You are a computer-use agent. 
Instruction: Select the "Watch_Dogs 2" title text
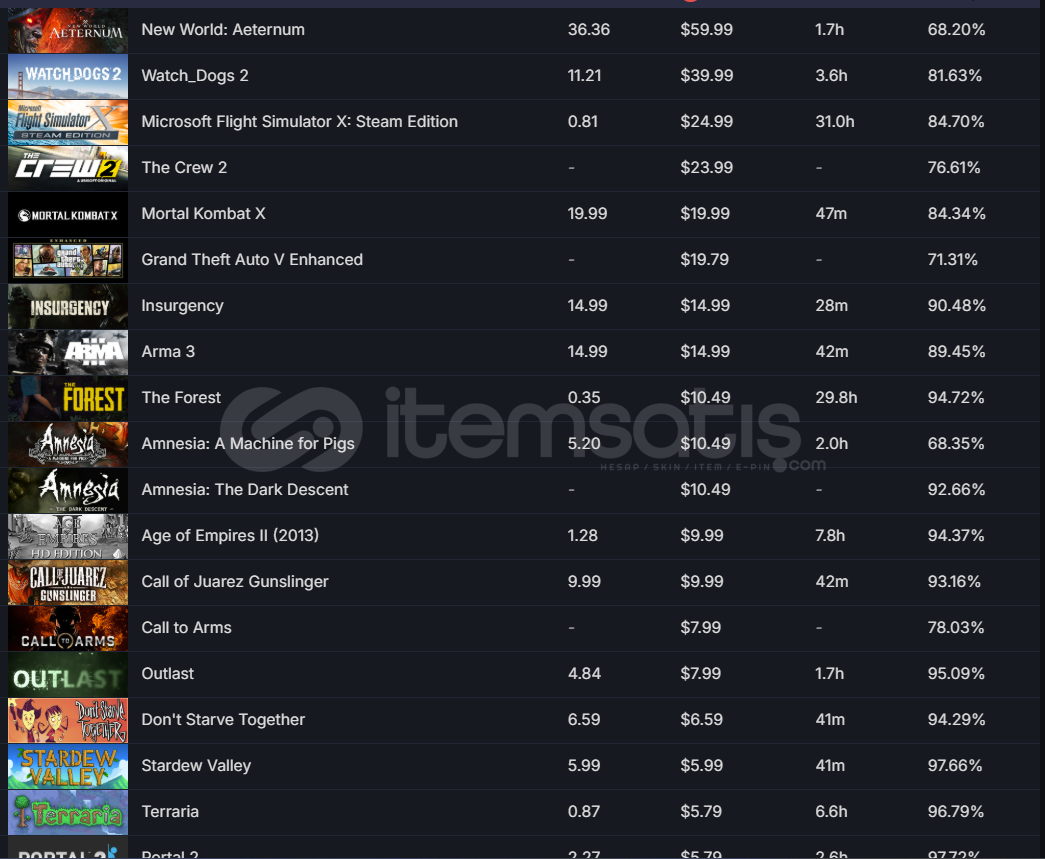point(195,75)
